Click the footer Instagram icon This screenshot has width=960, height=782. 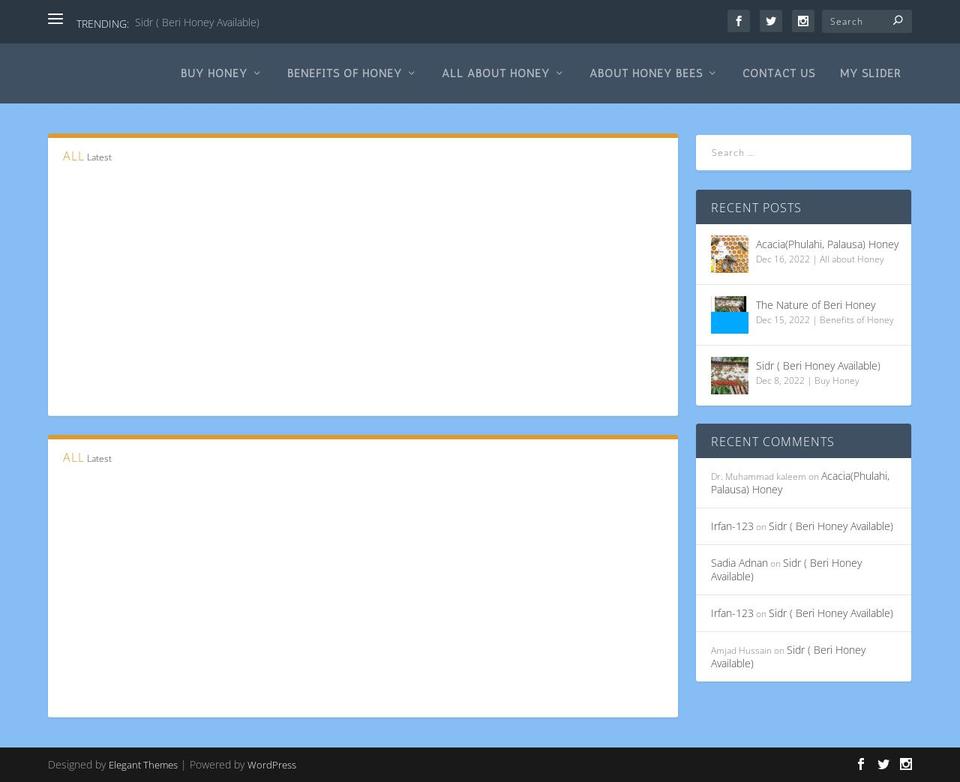(x=906, y=764)
